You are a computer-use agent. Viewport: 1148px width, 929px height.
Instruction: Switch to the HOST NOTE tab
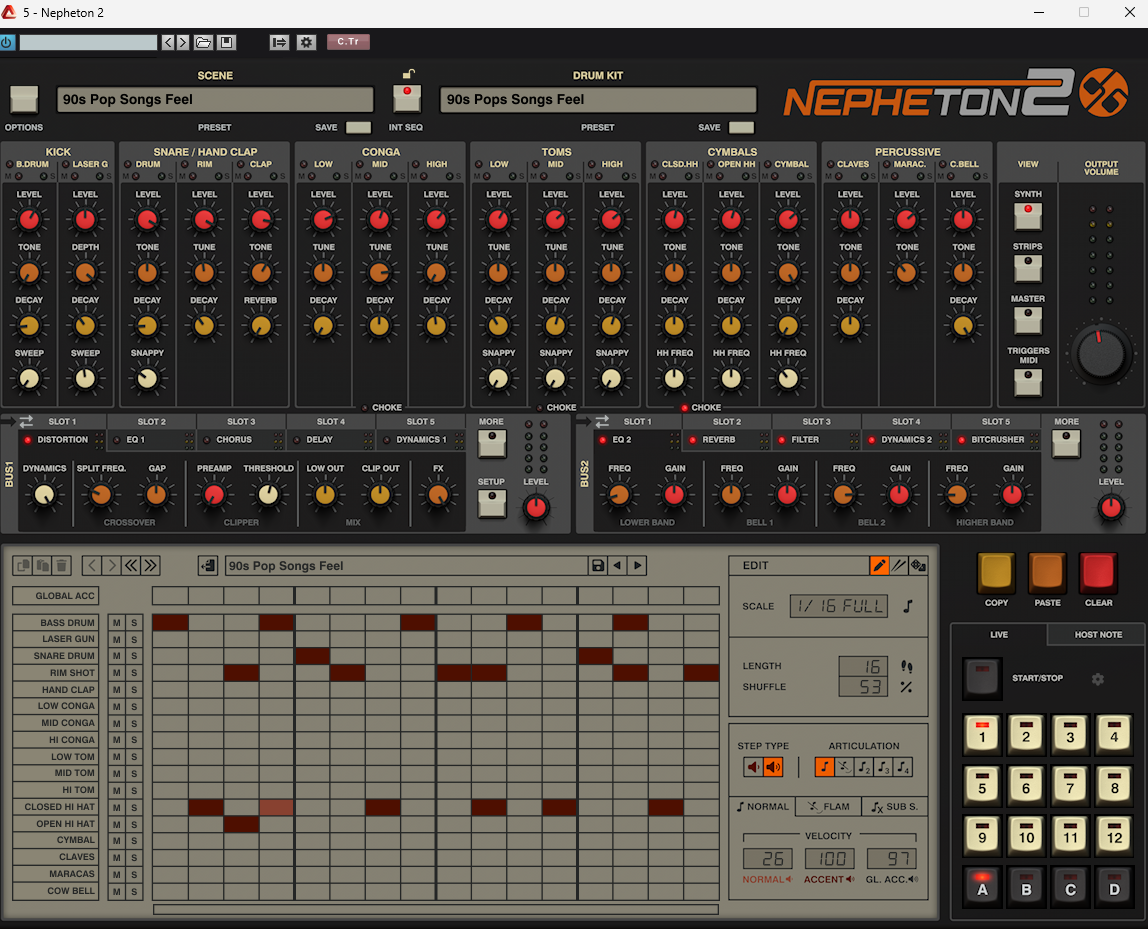[x=1097, y=635]
